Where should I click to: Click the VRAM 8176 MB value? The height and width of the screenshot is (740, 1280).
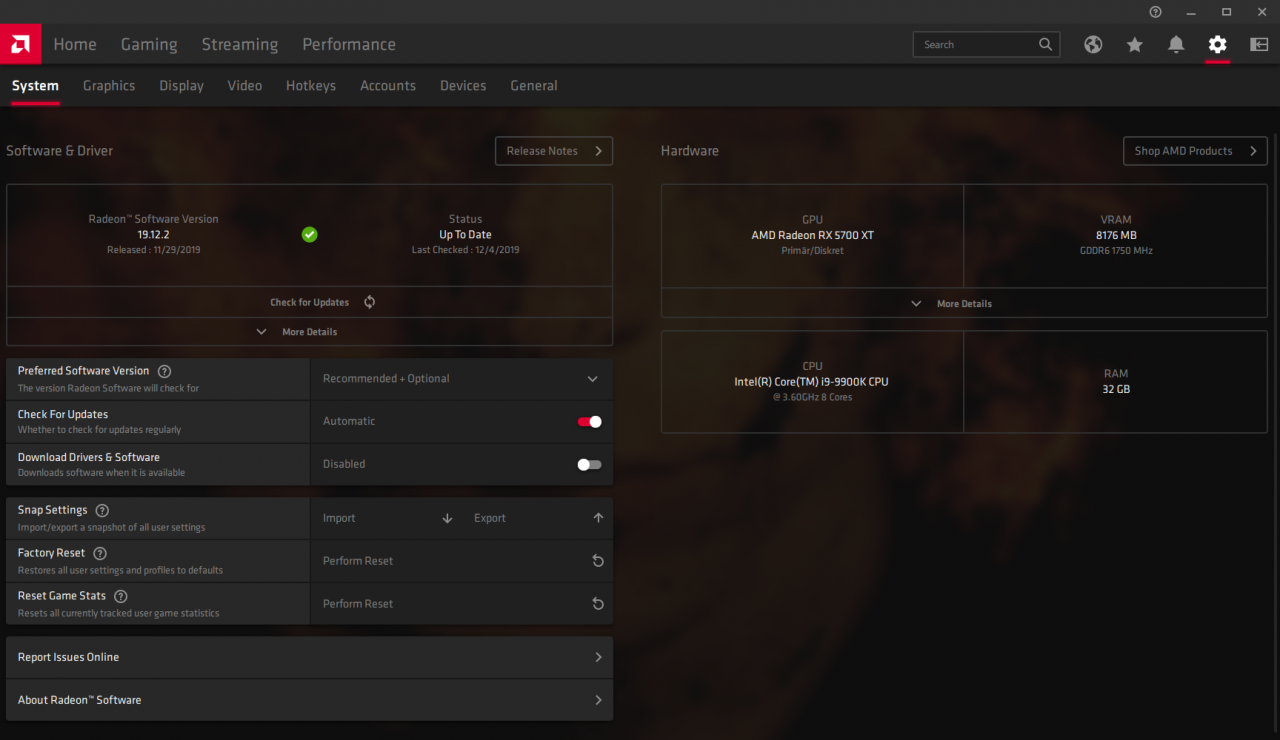pos(1115,235)
